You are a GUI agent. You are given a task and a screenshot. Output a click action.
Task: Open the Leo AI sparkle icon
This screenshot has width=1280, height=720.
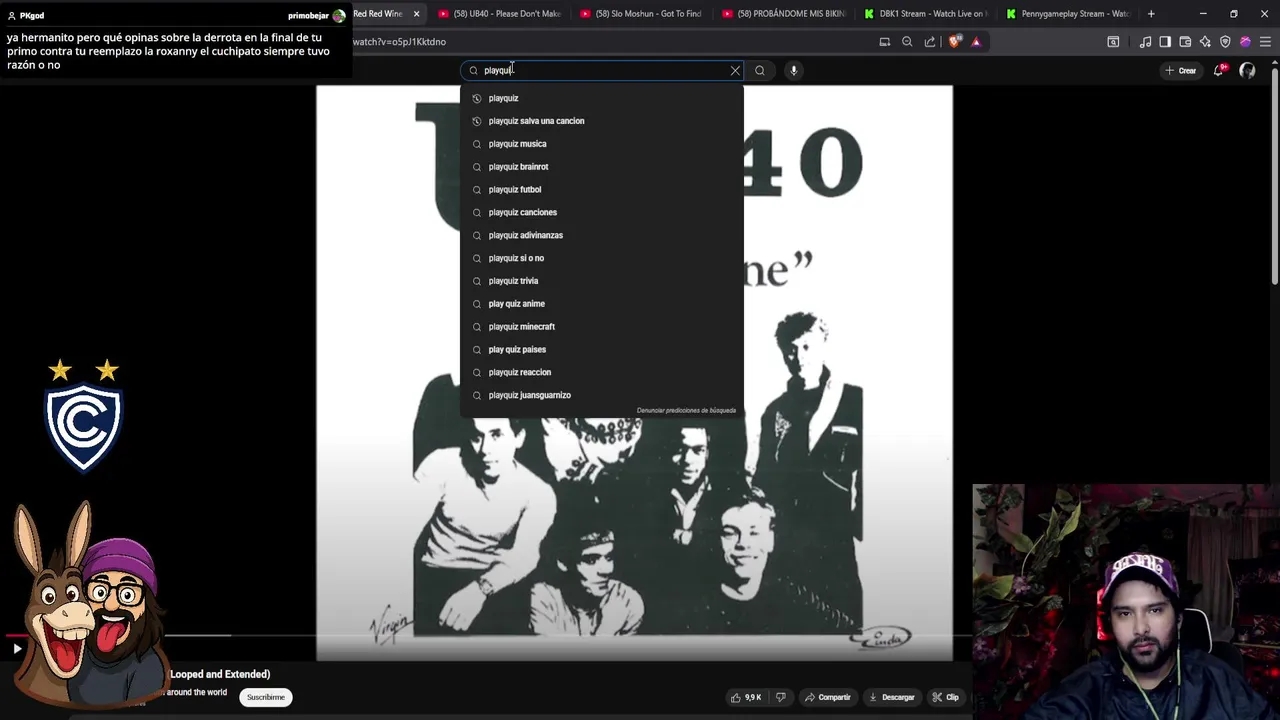point(1205,42)
